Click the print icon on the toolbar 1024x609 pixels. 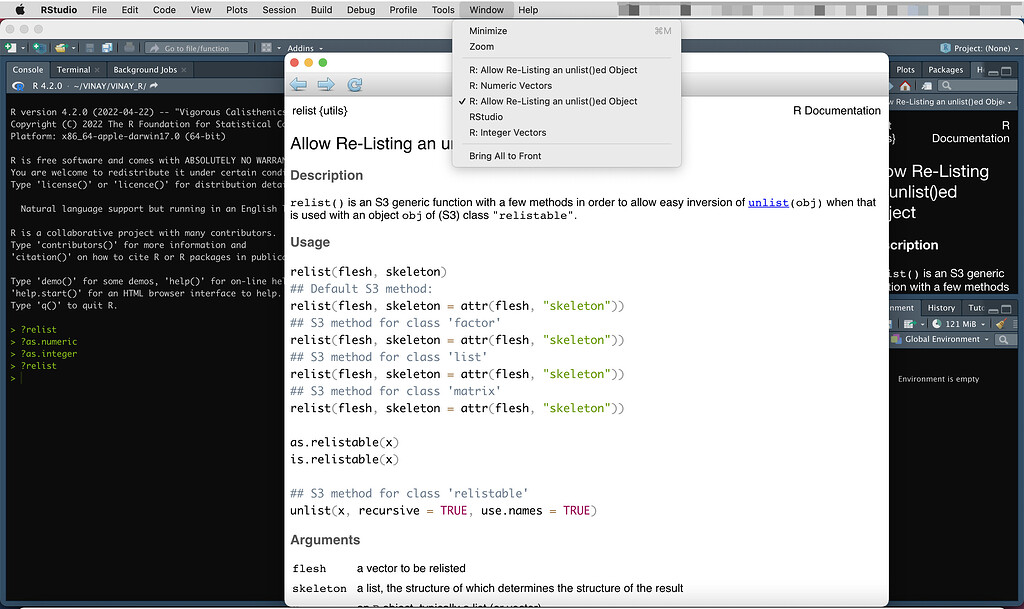coord(128,47)
